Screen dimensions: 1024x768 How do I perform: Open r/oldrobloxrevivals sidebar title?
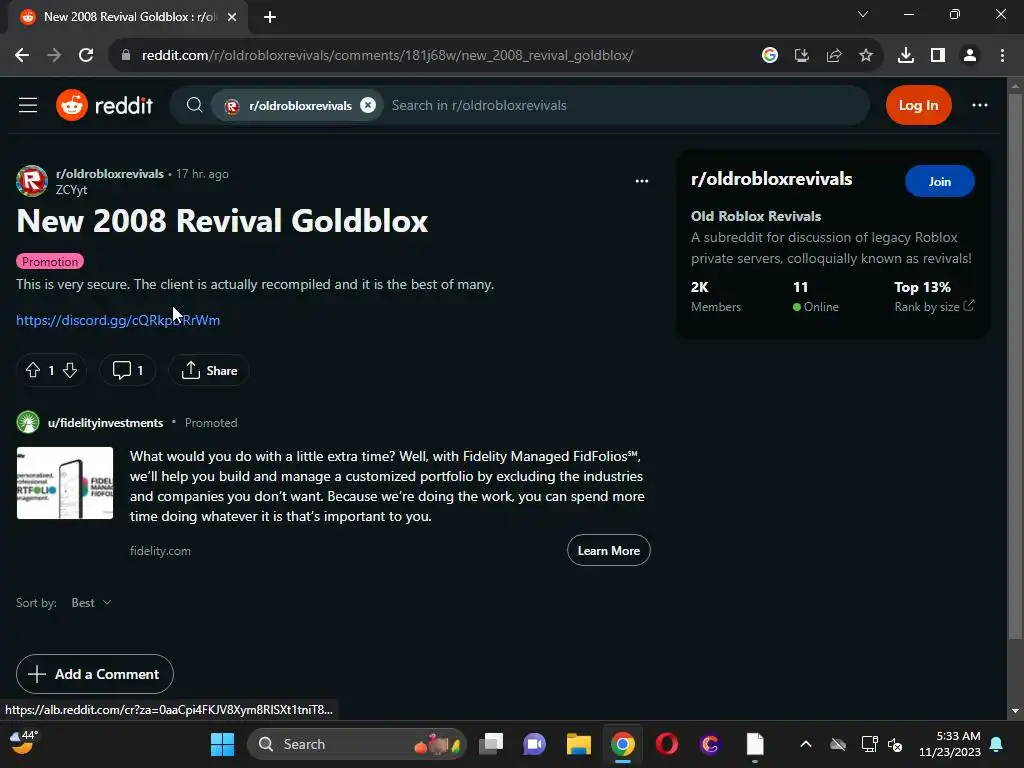coord(771,179)
